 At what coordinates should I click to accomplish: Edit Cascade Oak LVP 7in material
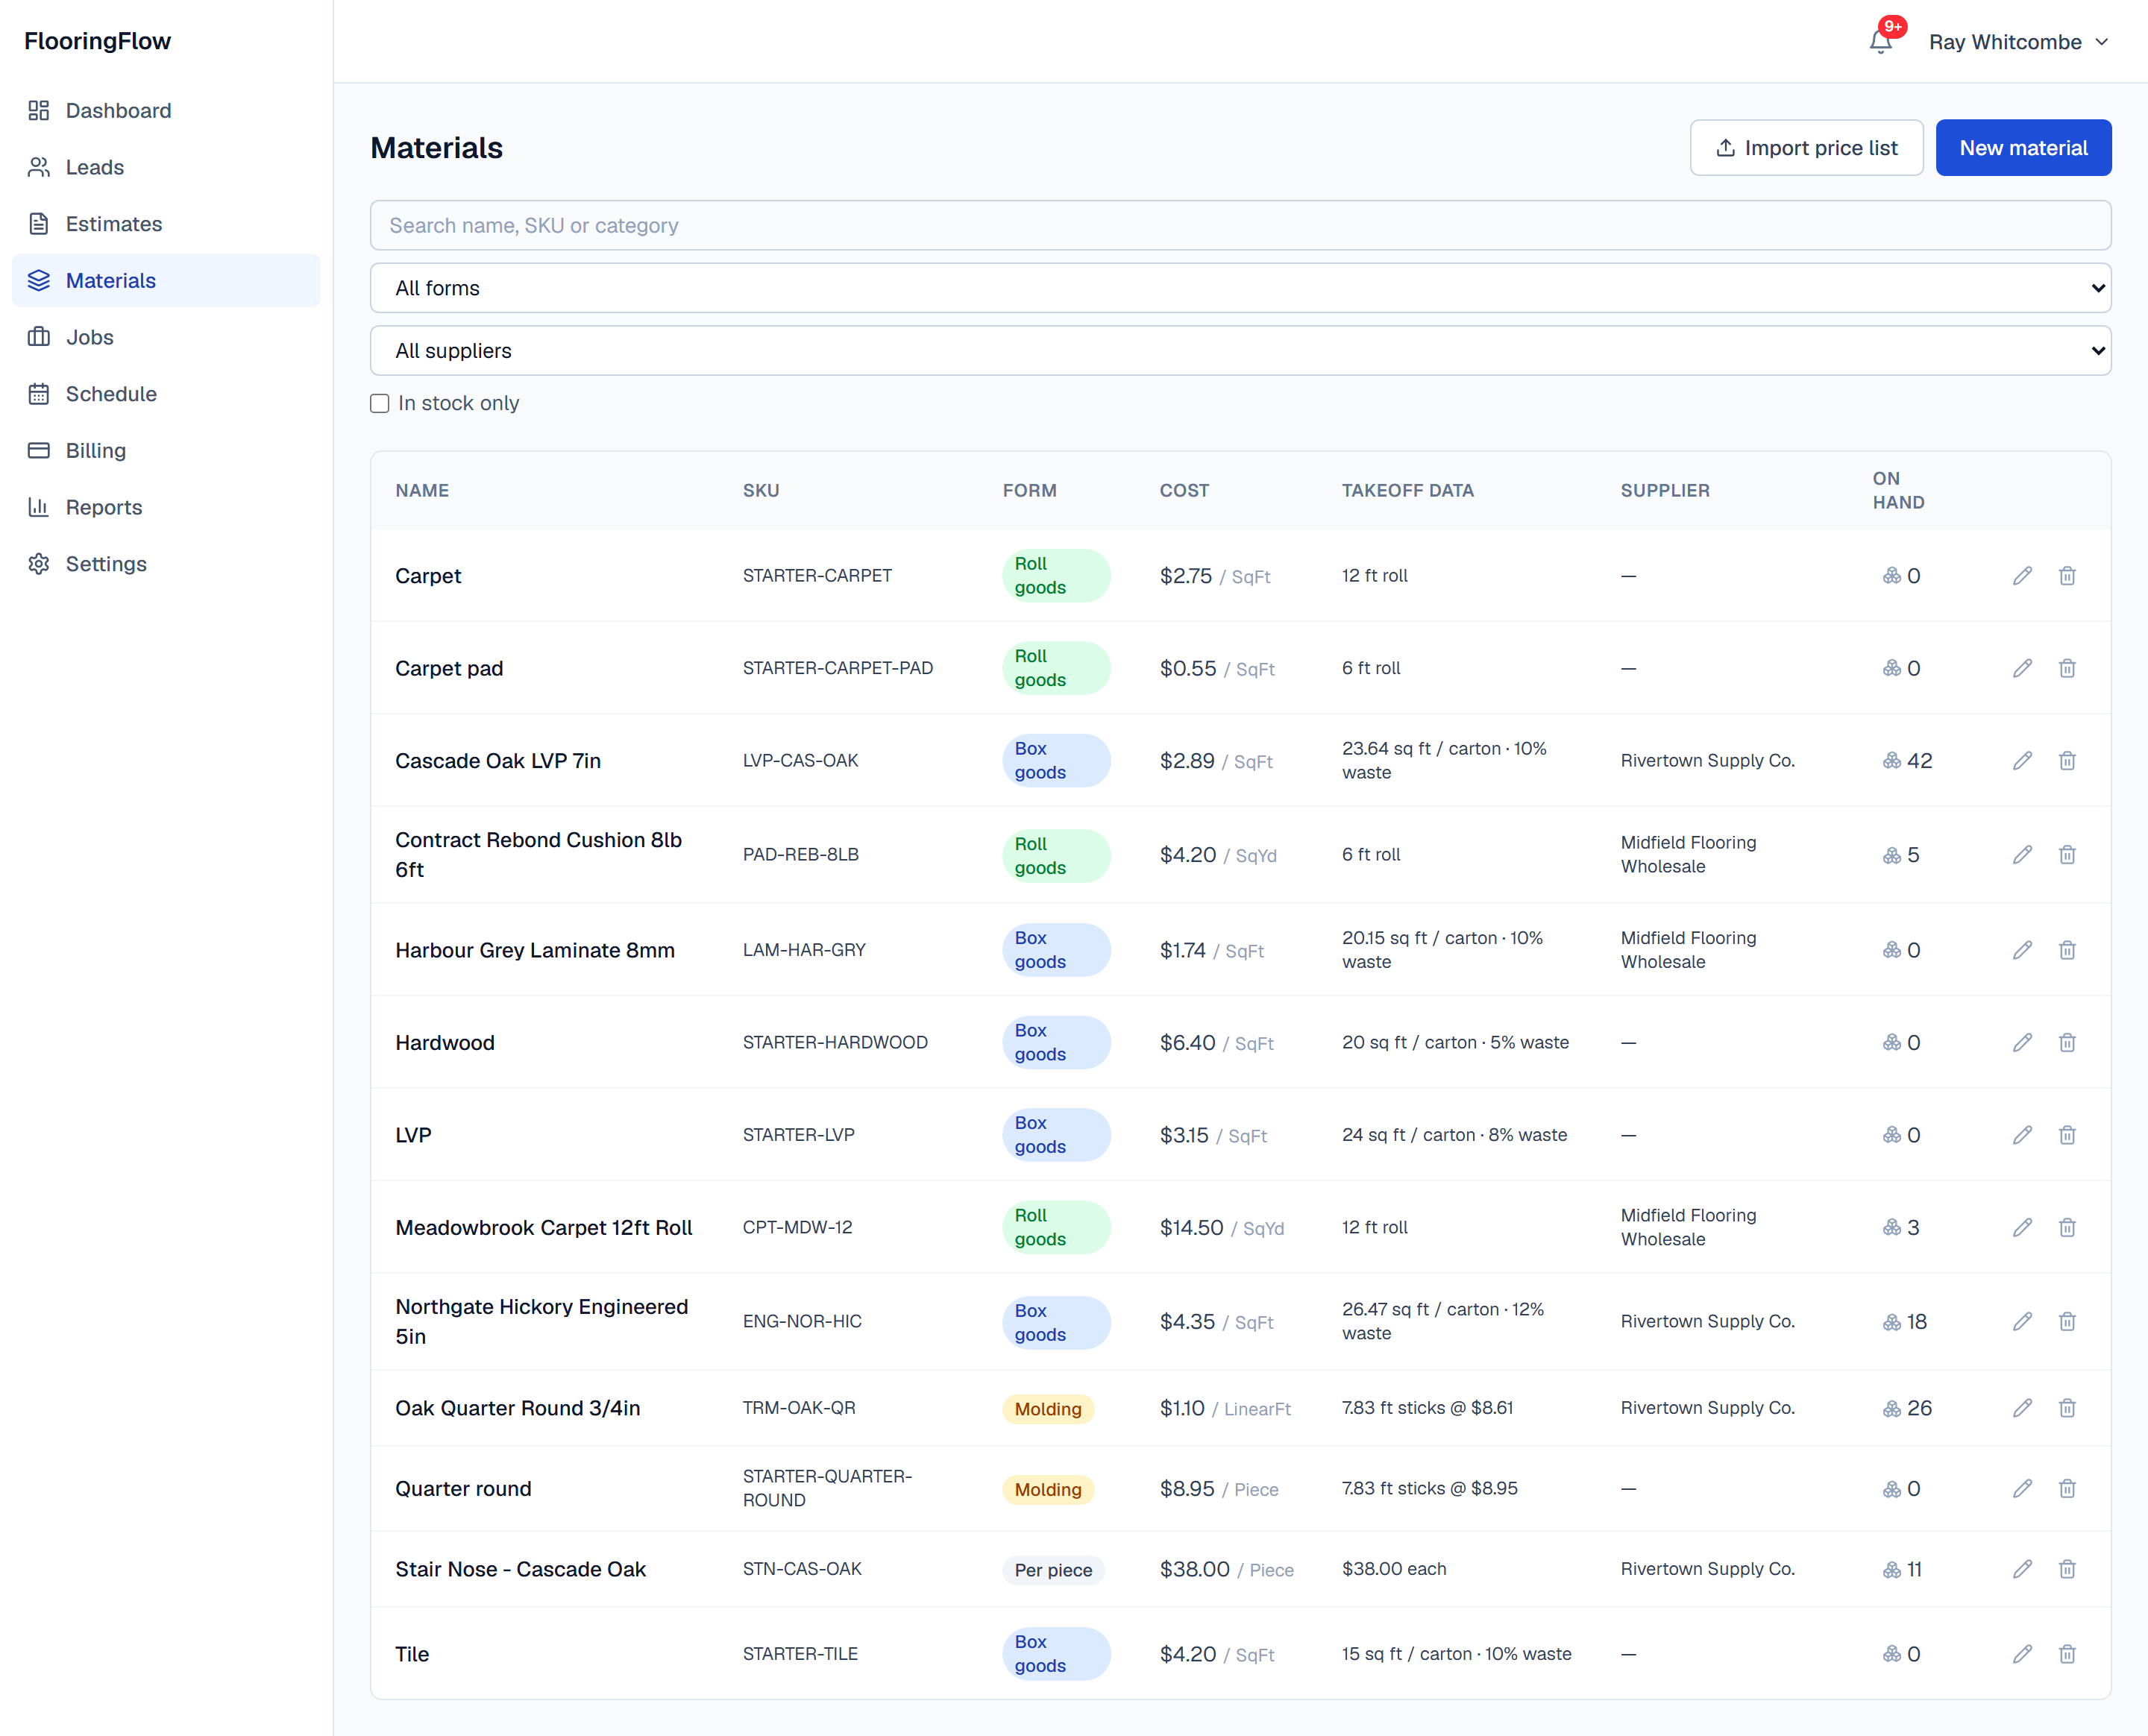click(x=2022, y=761)
